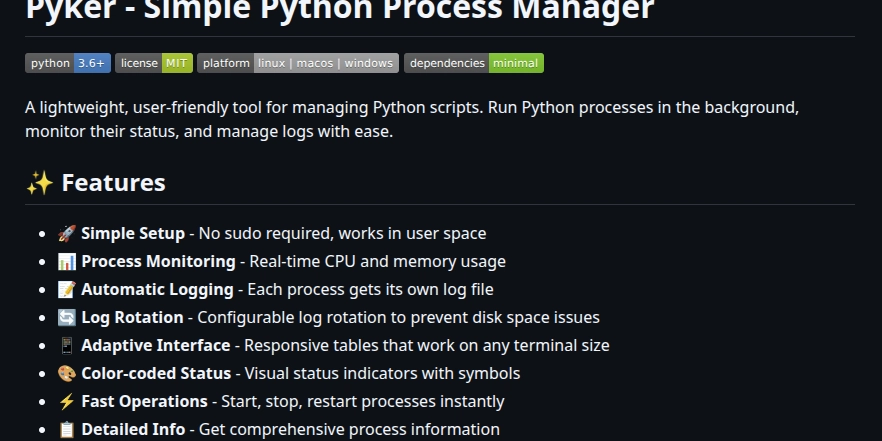Click the 'A lightweight, user-friendly tool' description line
The height and width of the screenshot is (441, 882).
click(412, 107)
